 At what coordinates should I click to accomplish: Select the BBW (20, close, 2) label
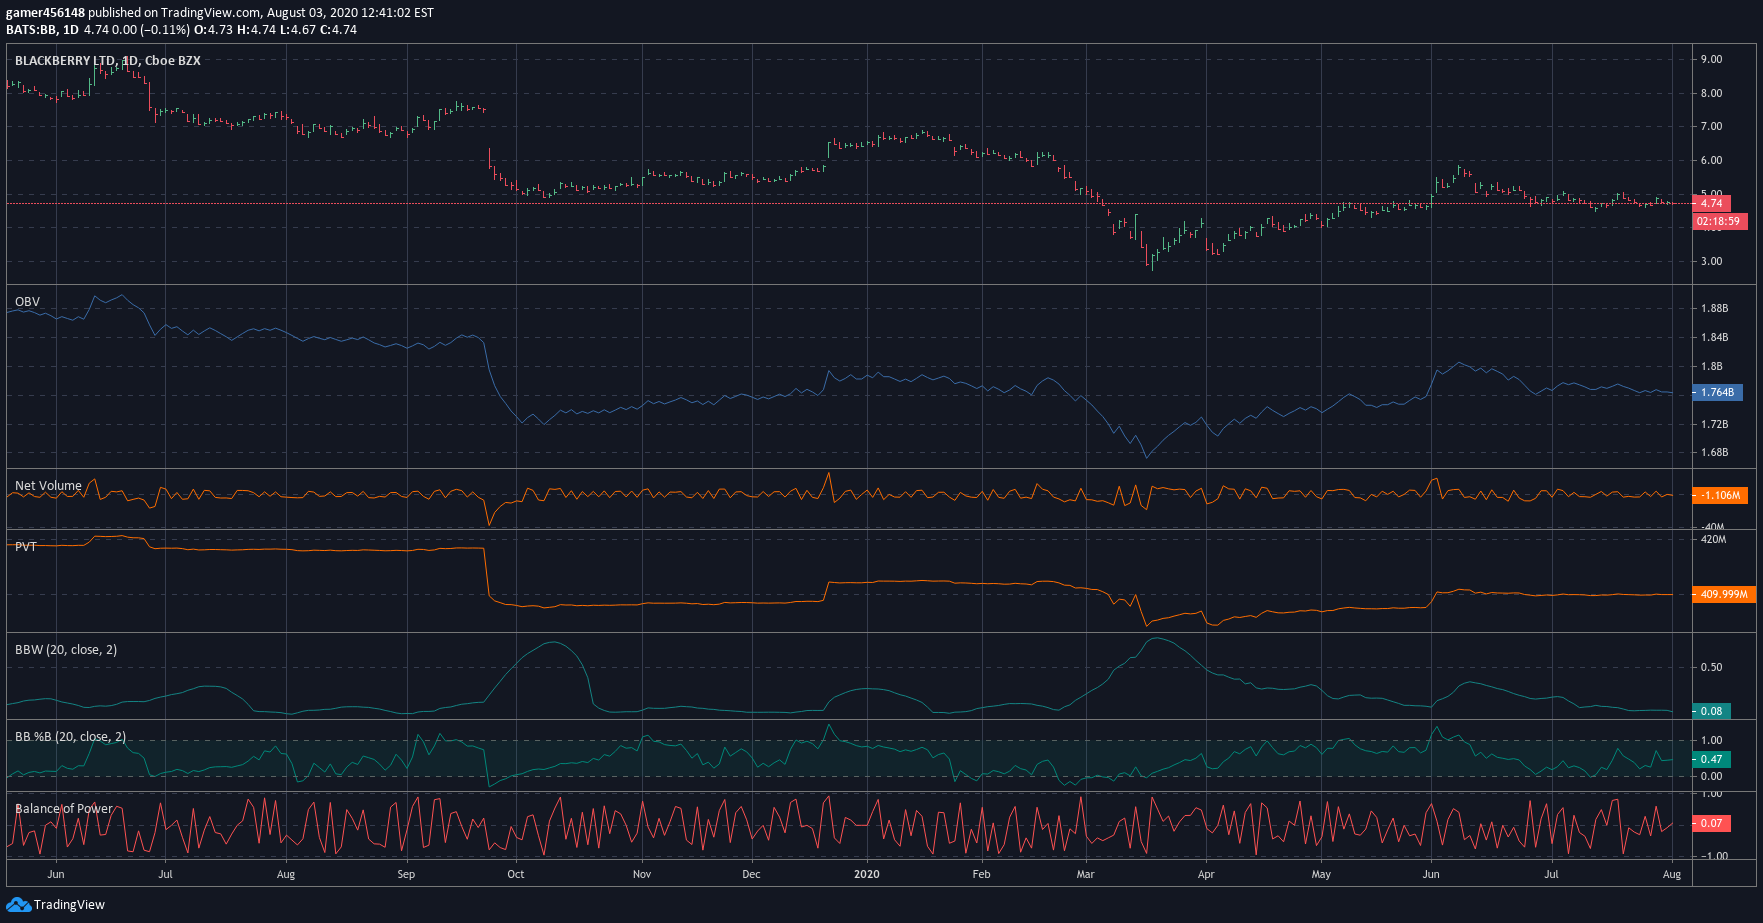click(66, 650)
